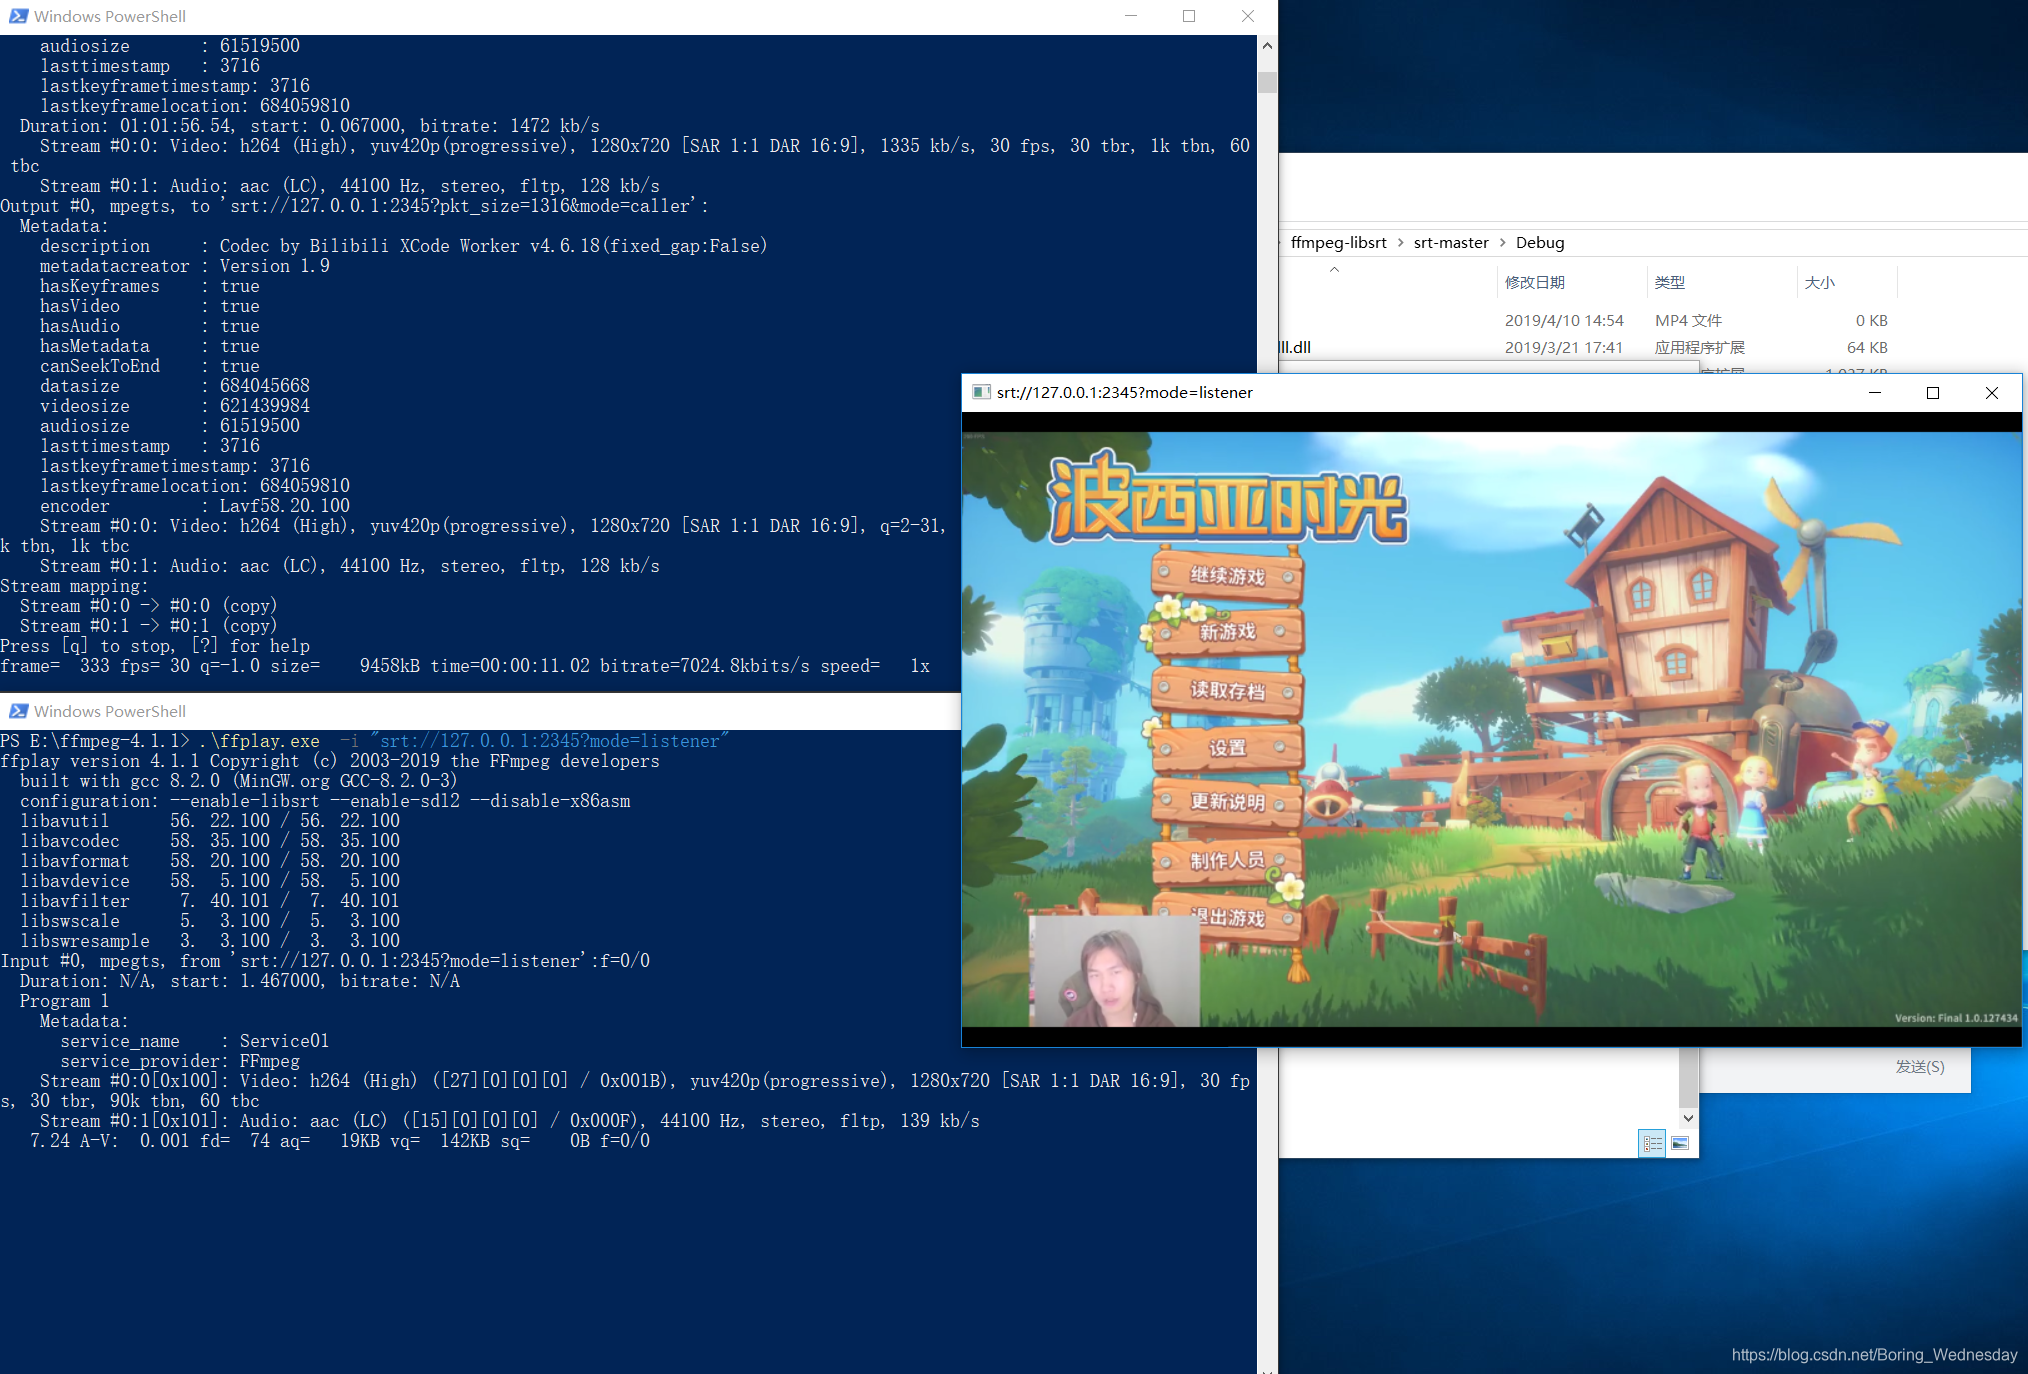The width and height of the screenshot is (2028, 1374).
Task: Click the 64 KB size cell
Action: point(1867,347)
